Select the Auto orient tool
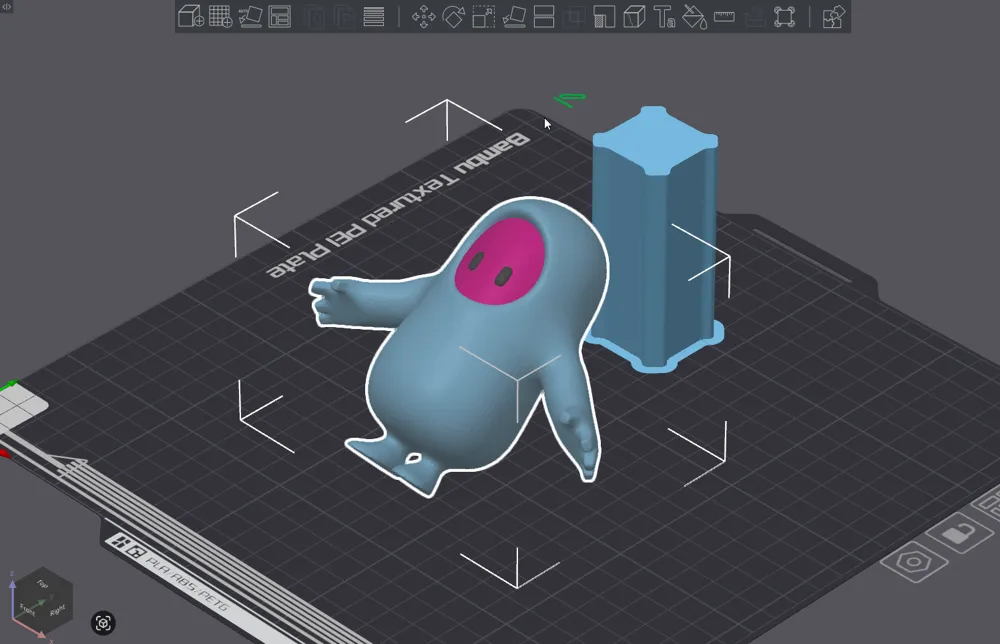Image resolution: width=1000 pixels, height=644 pixels. point(251,17)
